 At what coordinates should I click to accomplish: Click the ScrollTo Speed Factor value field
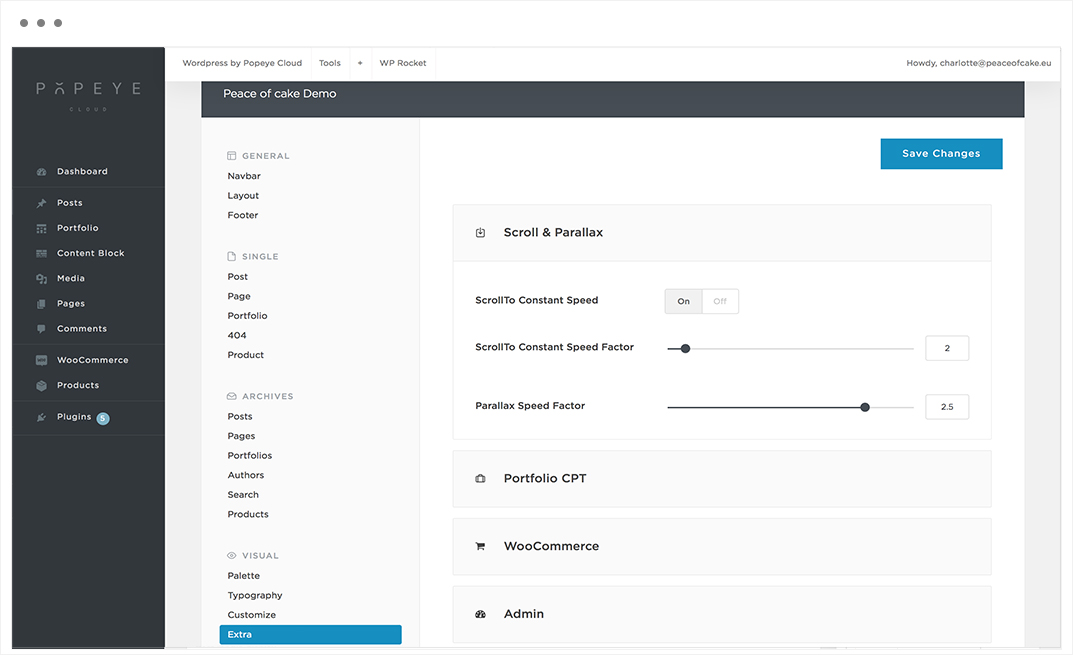(x=947, y=348)
